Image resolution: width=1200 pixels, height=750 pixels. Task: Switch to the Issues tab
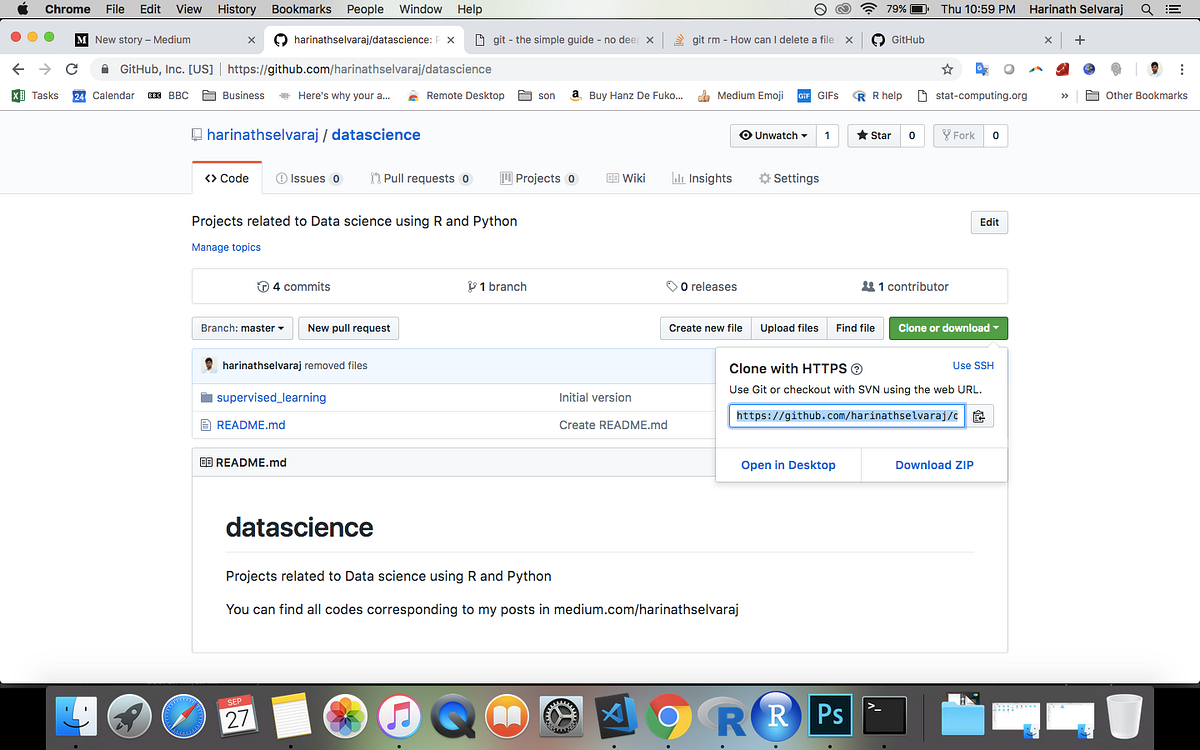tap(309, 177)
